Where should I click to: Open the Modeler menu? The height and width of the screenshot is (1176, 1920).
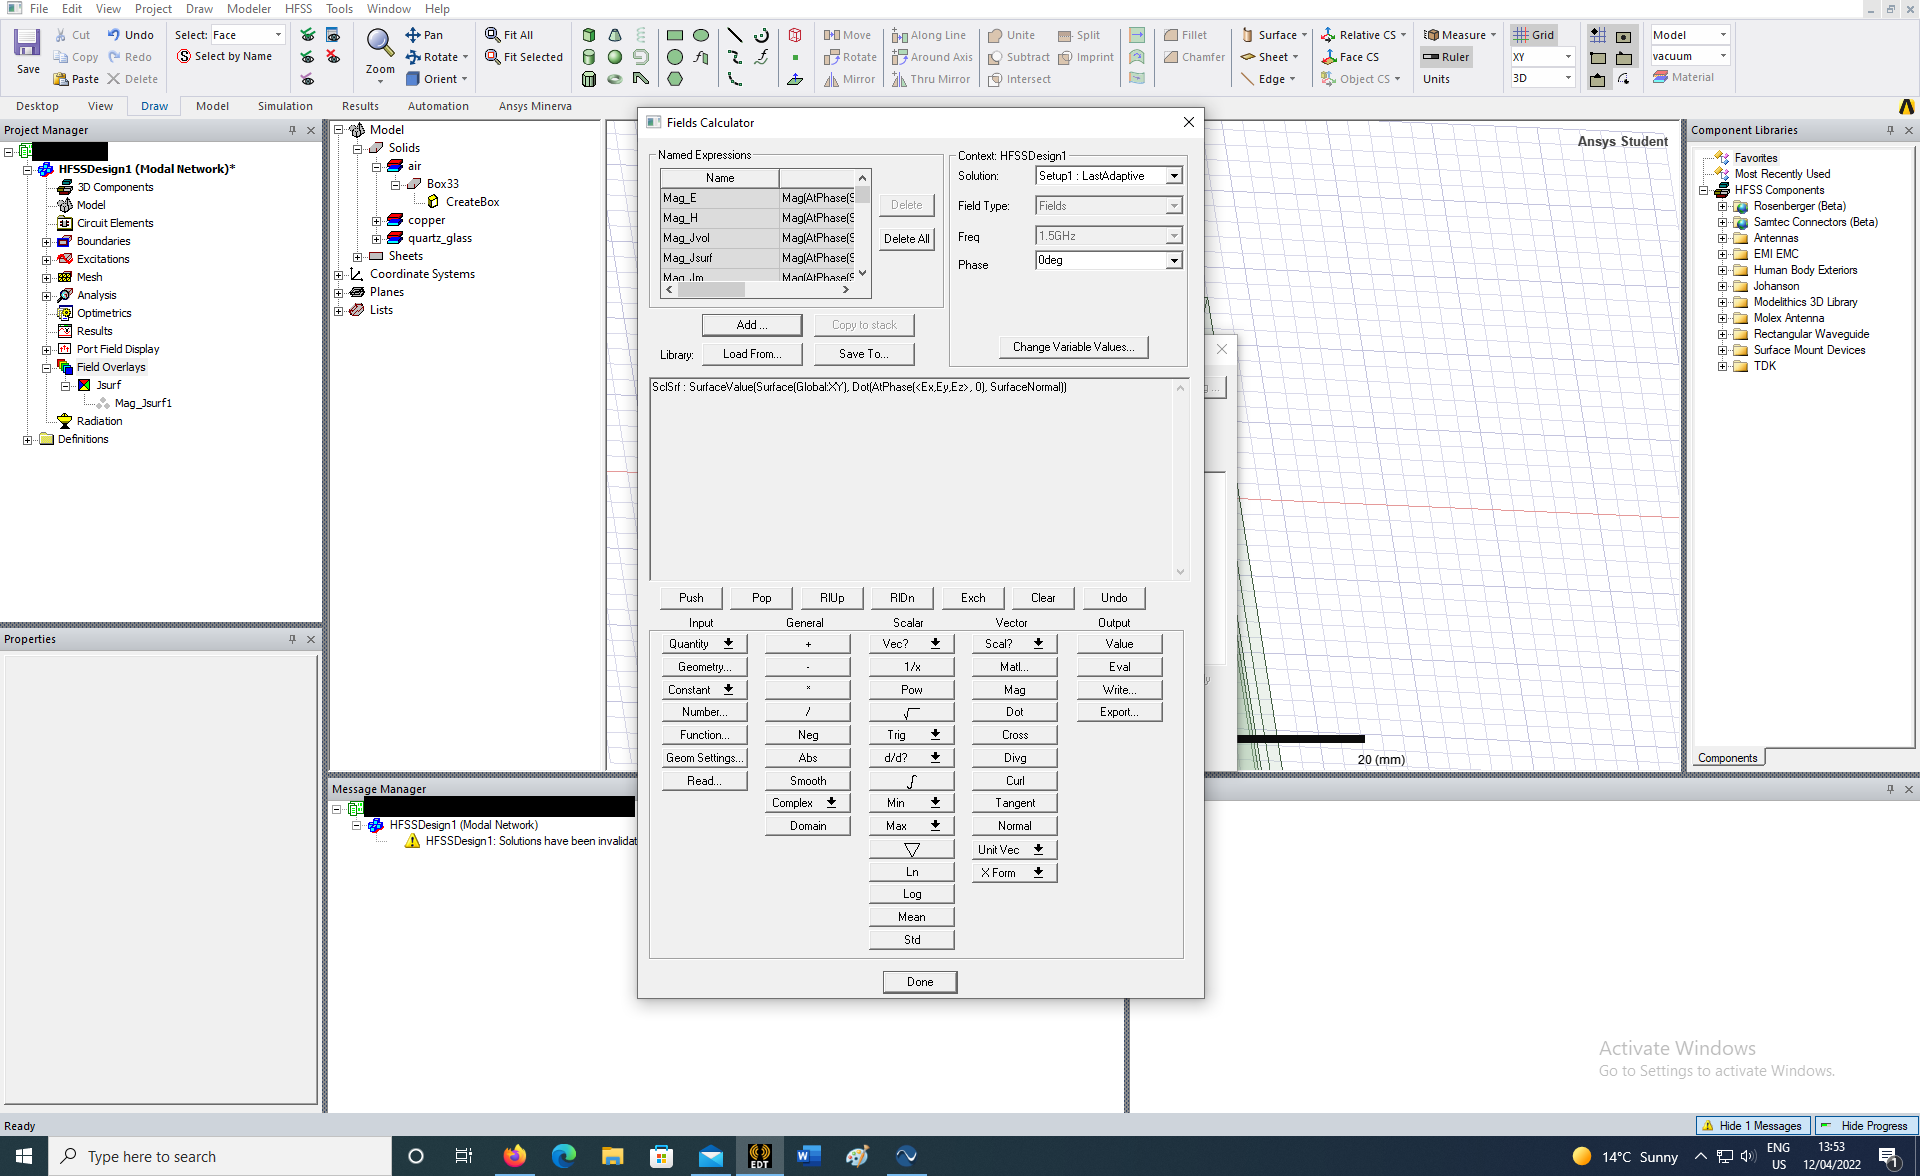point(248,9)
